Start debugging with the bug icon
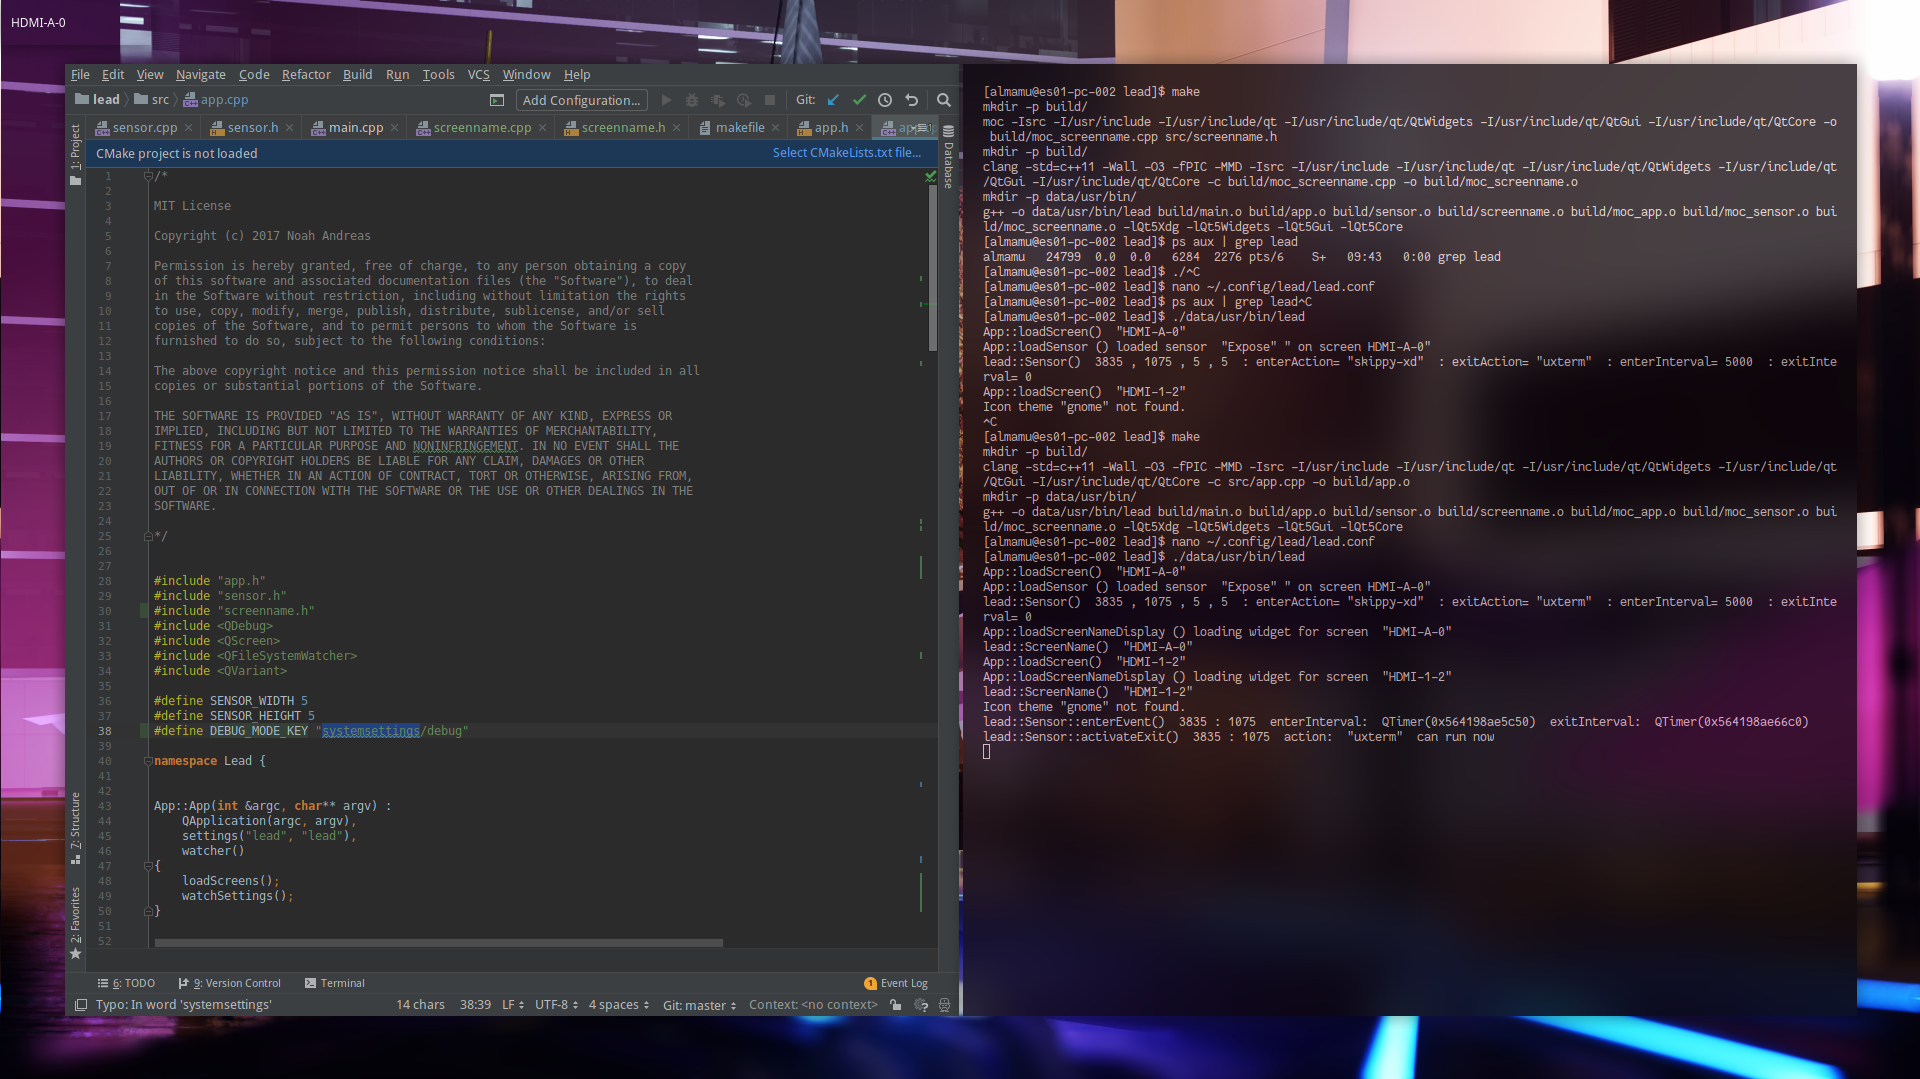This screenshot has width=1920, height=1079. coord(692,100)
